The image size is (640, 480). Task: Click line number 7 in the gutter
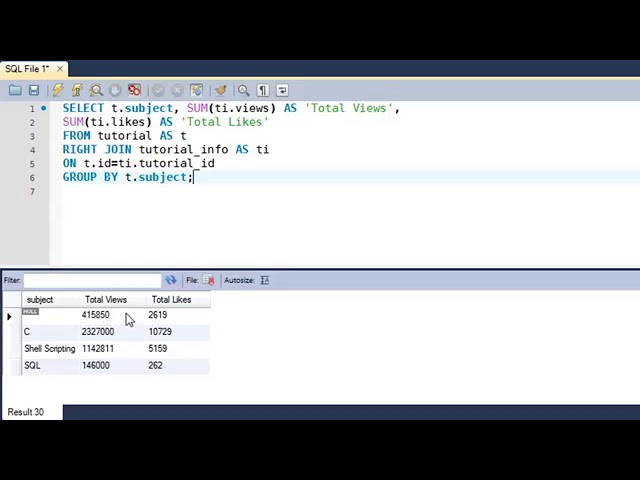coord(32,191)
